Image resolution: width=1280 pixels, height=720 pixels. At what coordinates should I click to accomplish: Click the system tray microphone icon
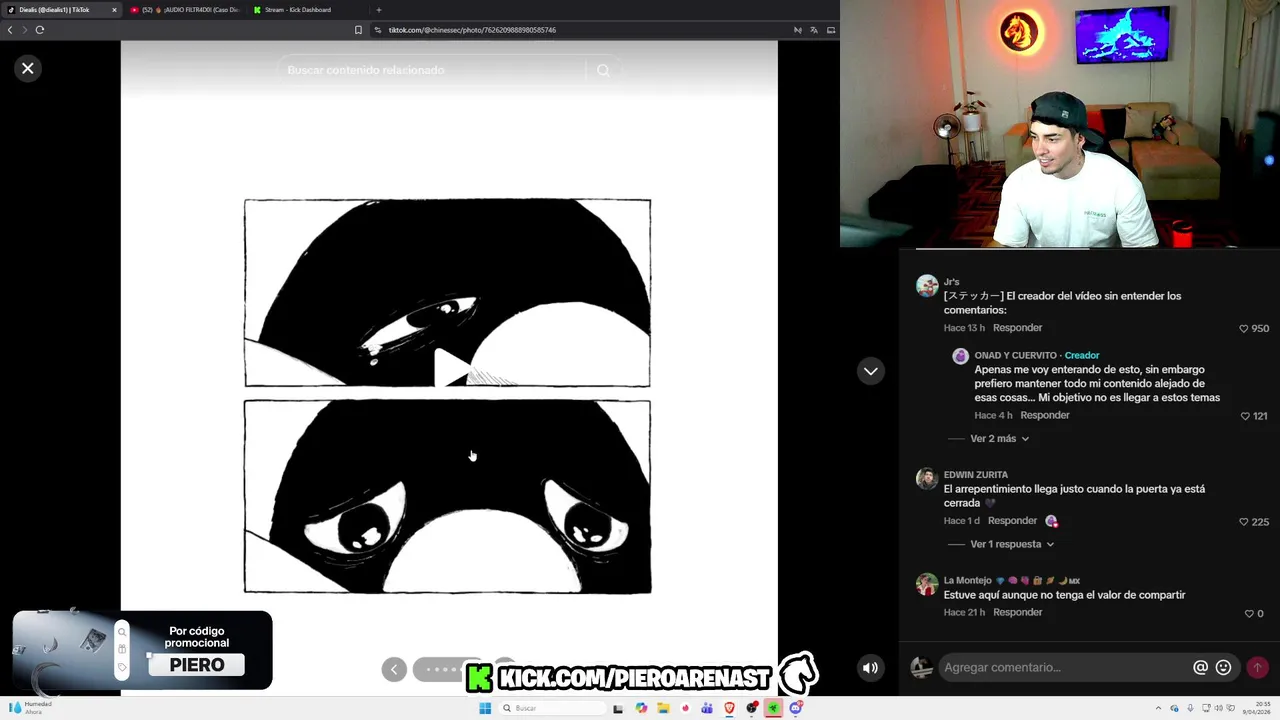click(x=1190, y=708)
